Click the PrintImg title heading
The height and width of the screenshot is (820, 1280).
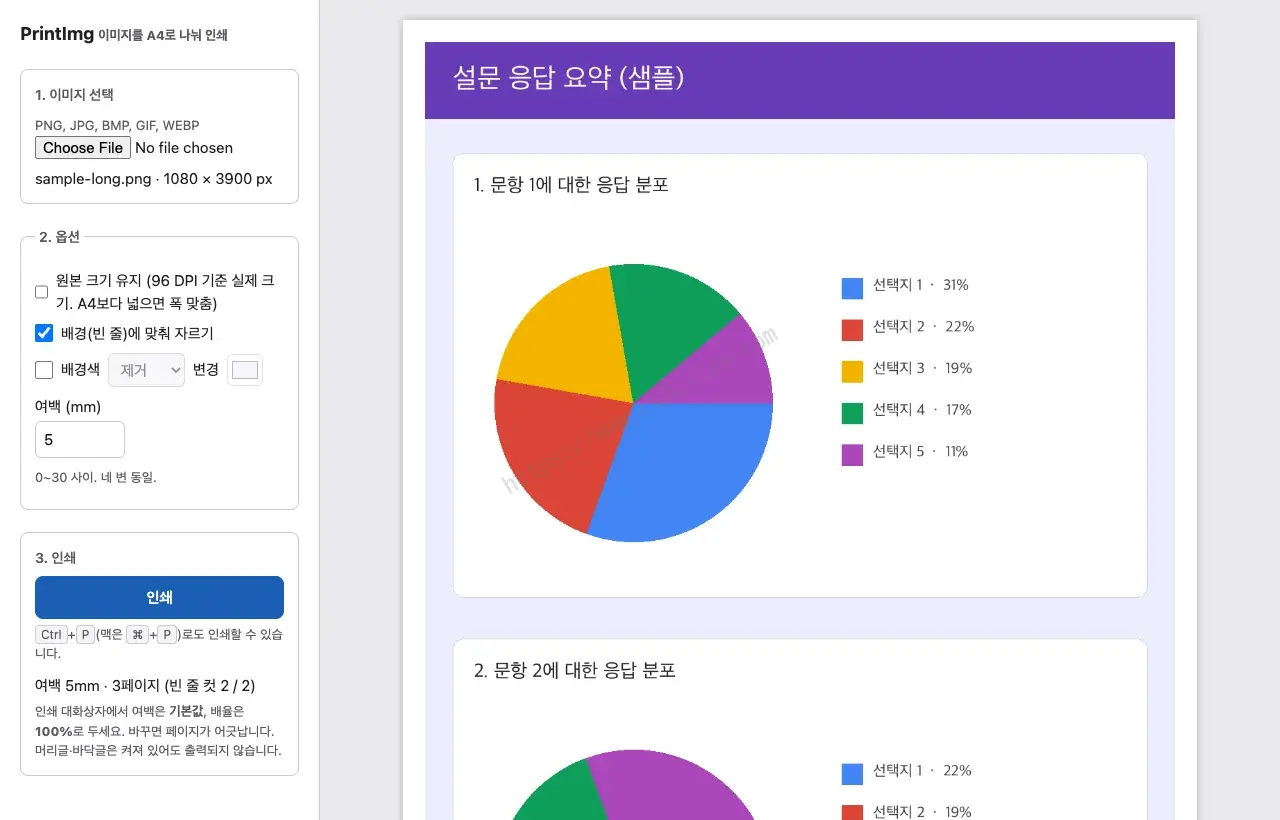(x=57, y=34)
